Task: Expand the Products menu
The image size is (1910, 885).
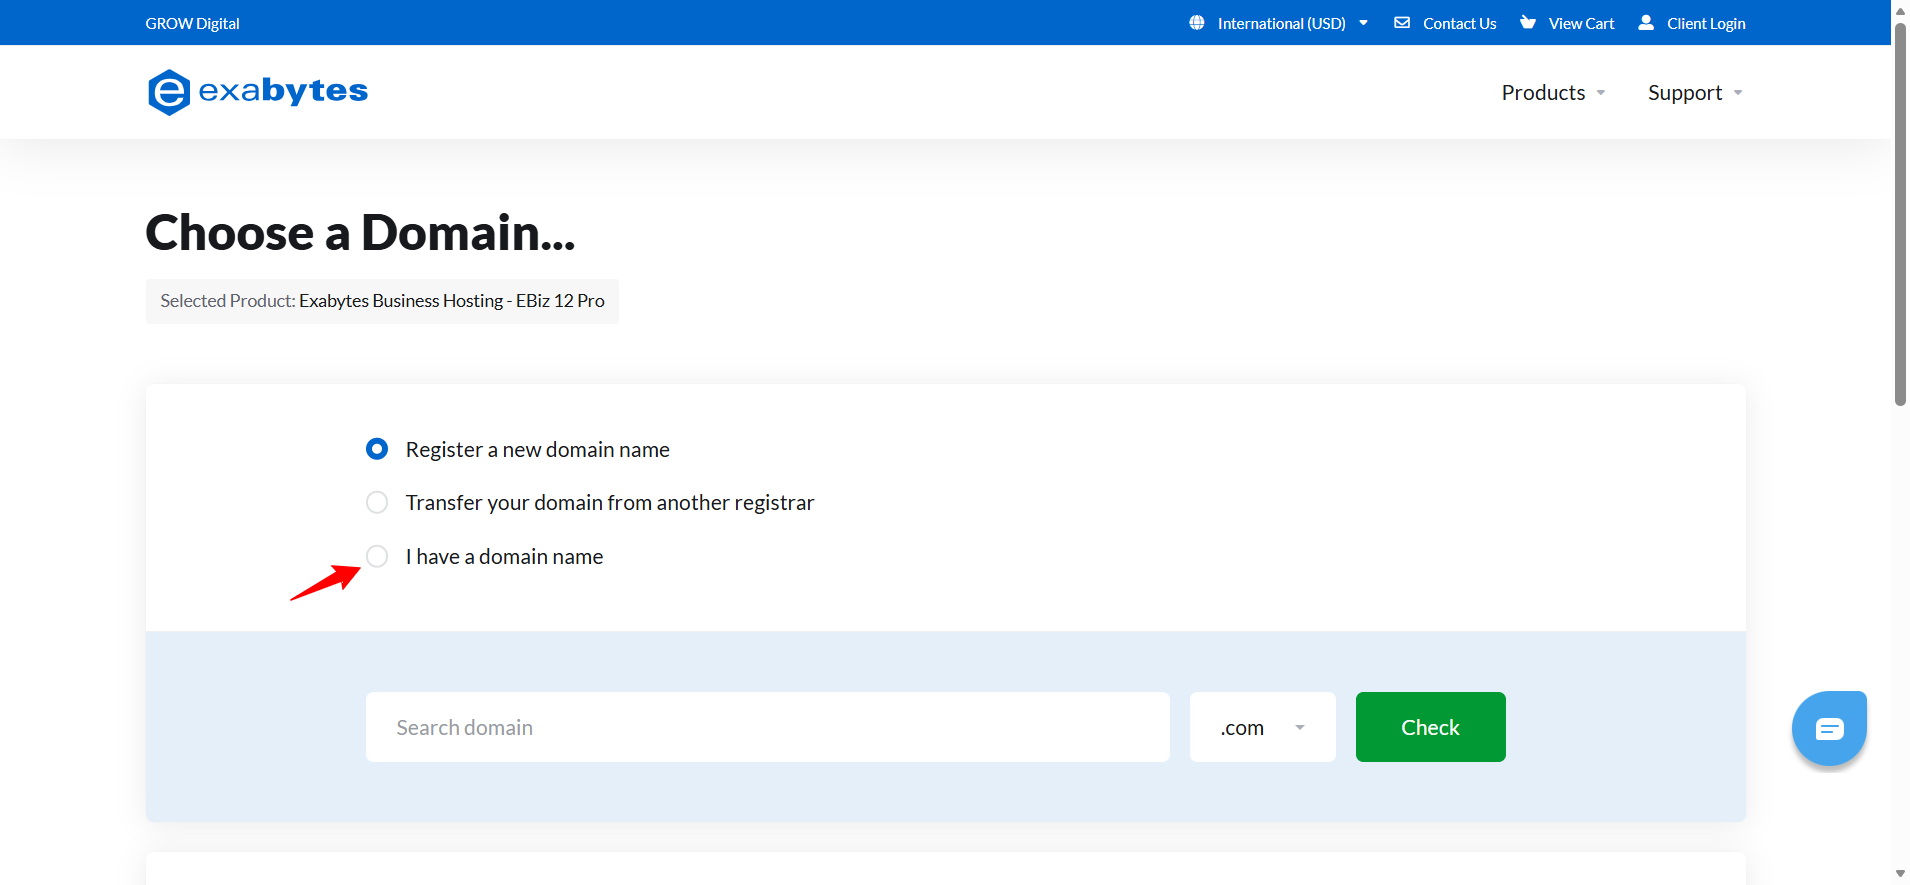Action: pos(1553,93)
